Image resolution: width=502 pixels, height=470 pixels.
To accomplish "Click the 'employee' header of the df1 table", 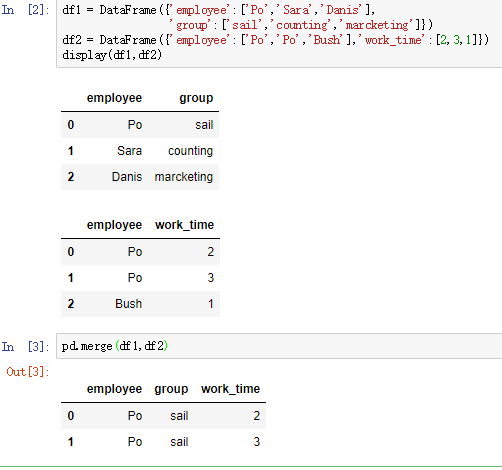I will coord(114,98).
